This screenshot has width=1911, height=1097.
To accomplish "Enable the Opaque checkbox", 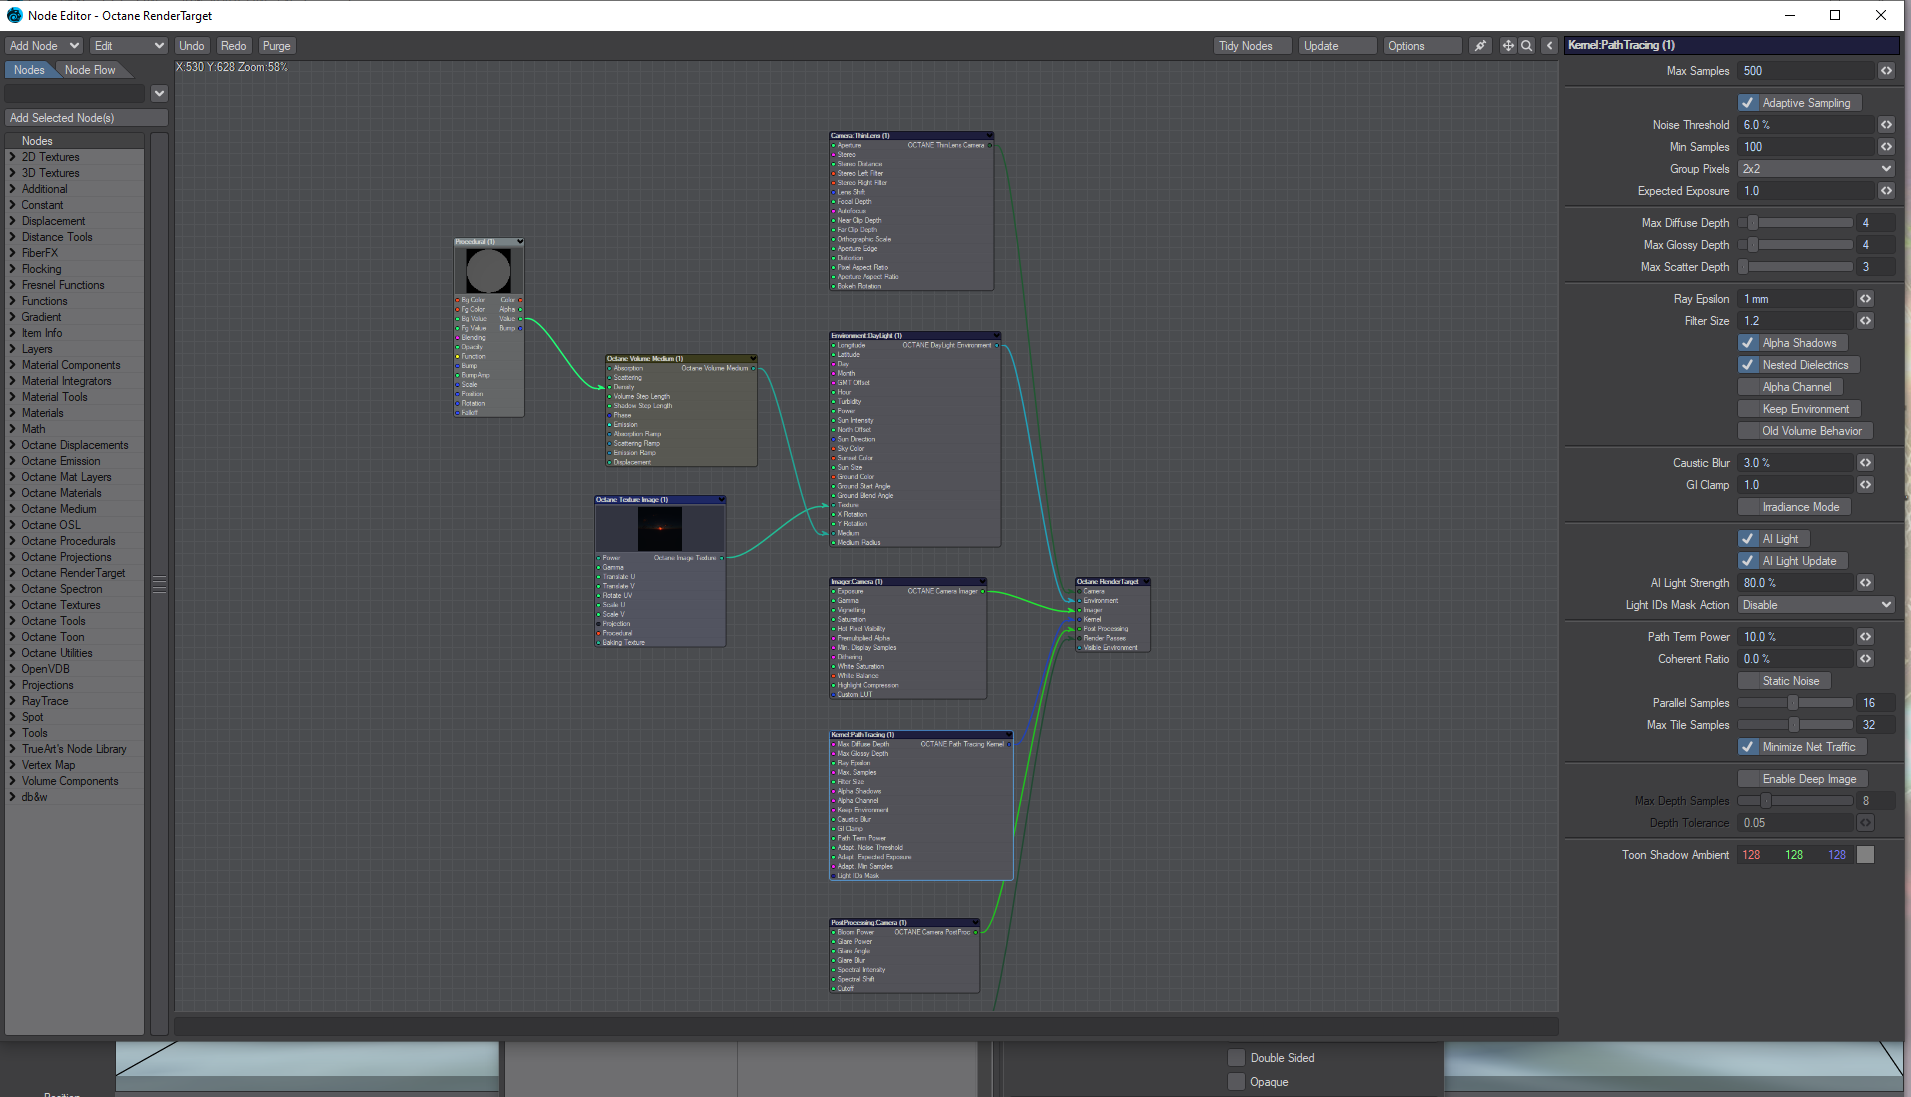I will click(x=1236, y=1082).
